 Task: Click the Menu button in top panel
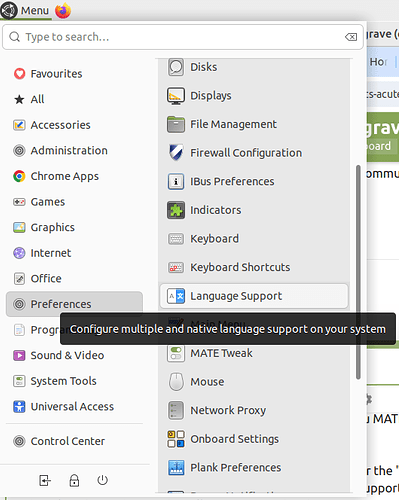(26, 10)
